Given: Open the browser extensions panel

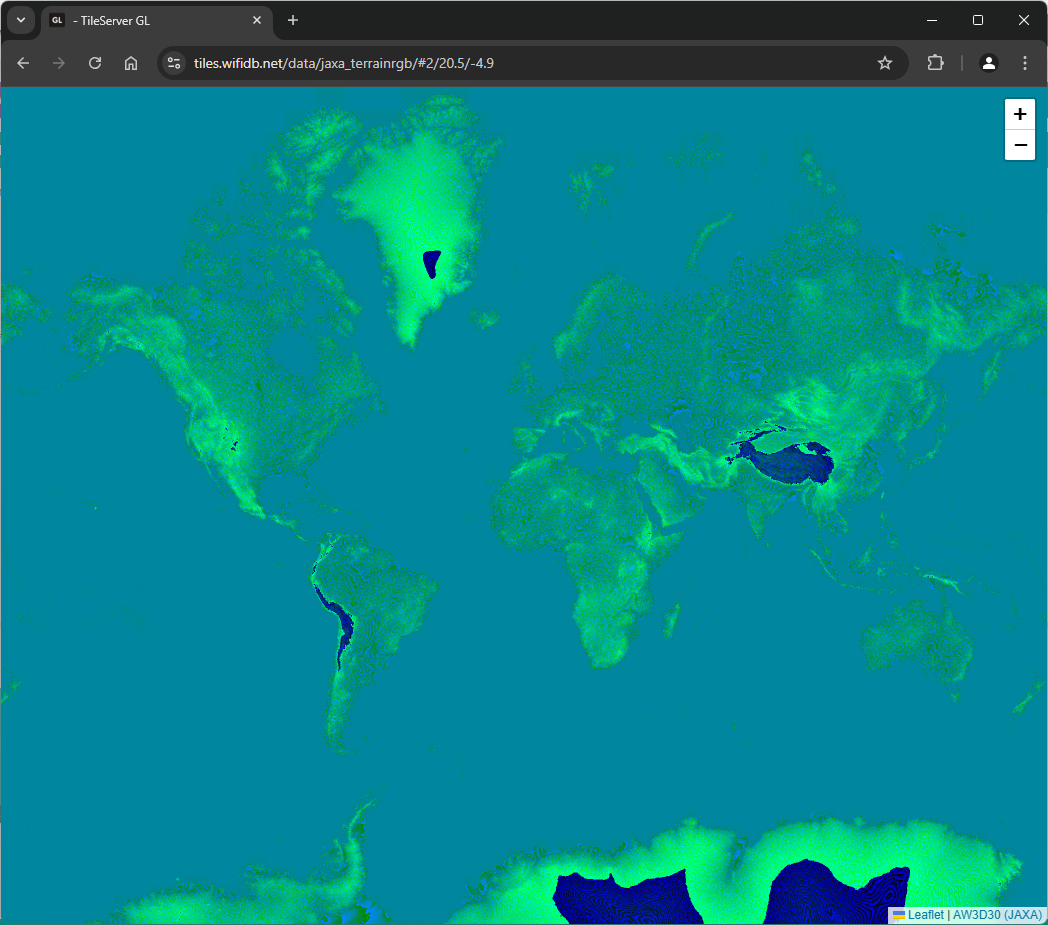Looking at the screenshot, I should pos(934,63).
